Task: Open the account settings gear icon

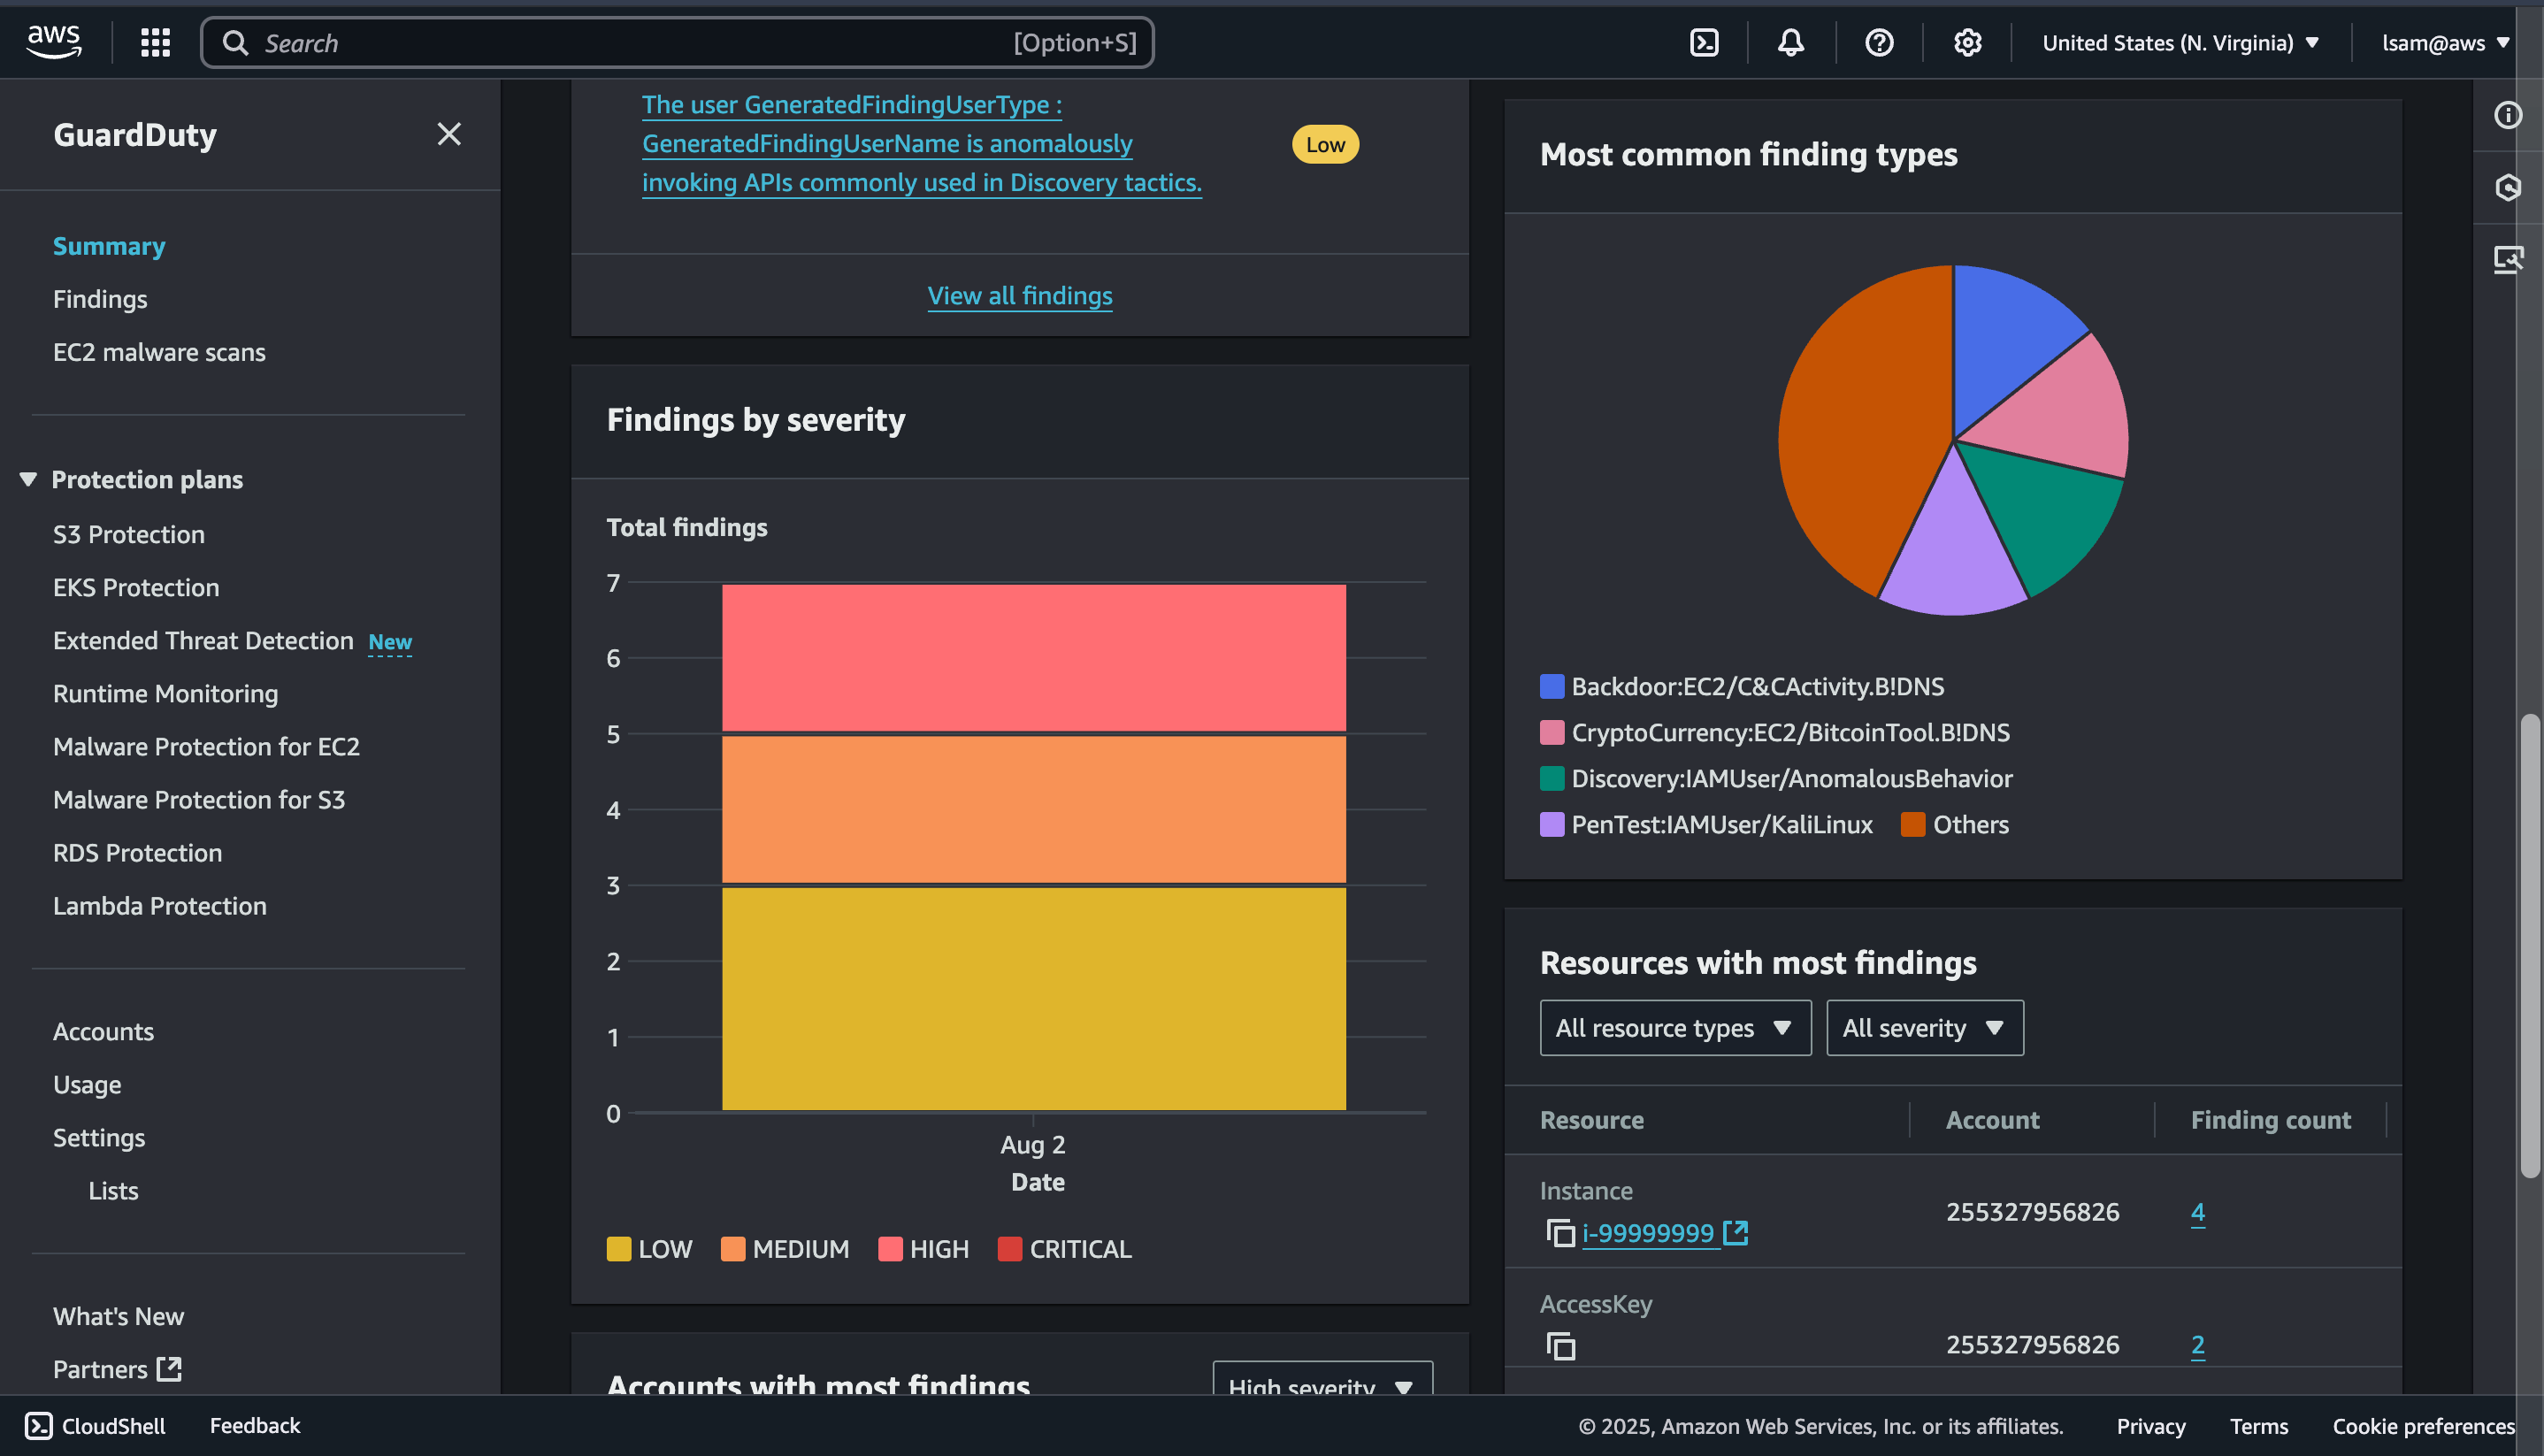Action: (1966, 42)
